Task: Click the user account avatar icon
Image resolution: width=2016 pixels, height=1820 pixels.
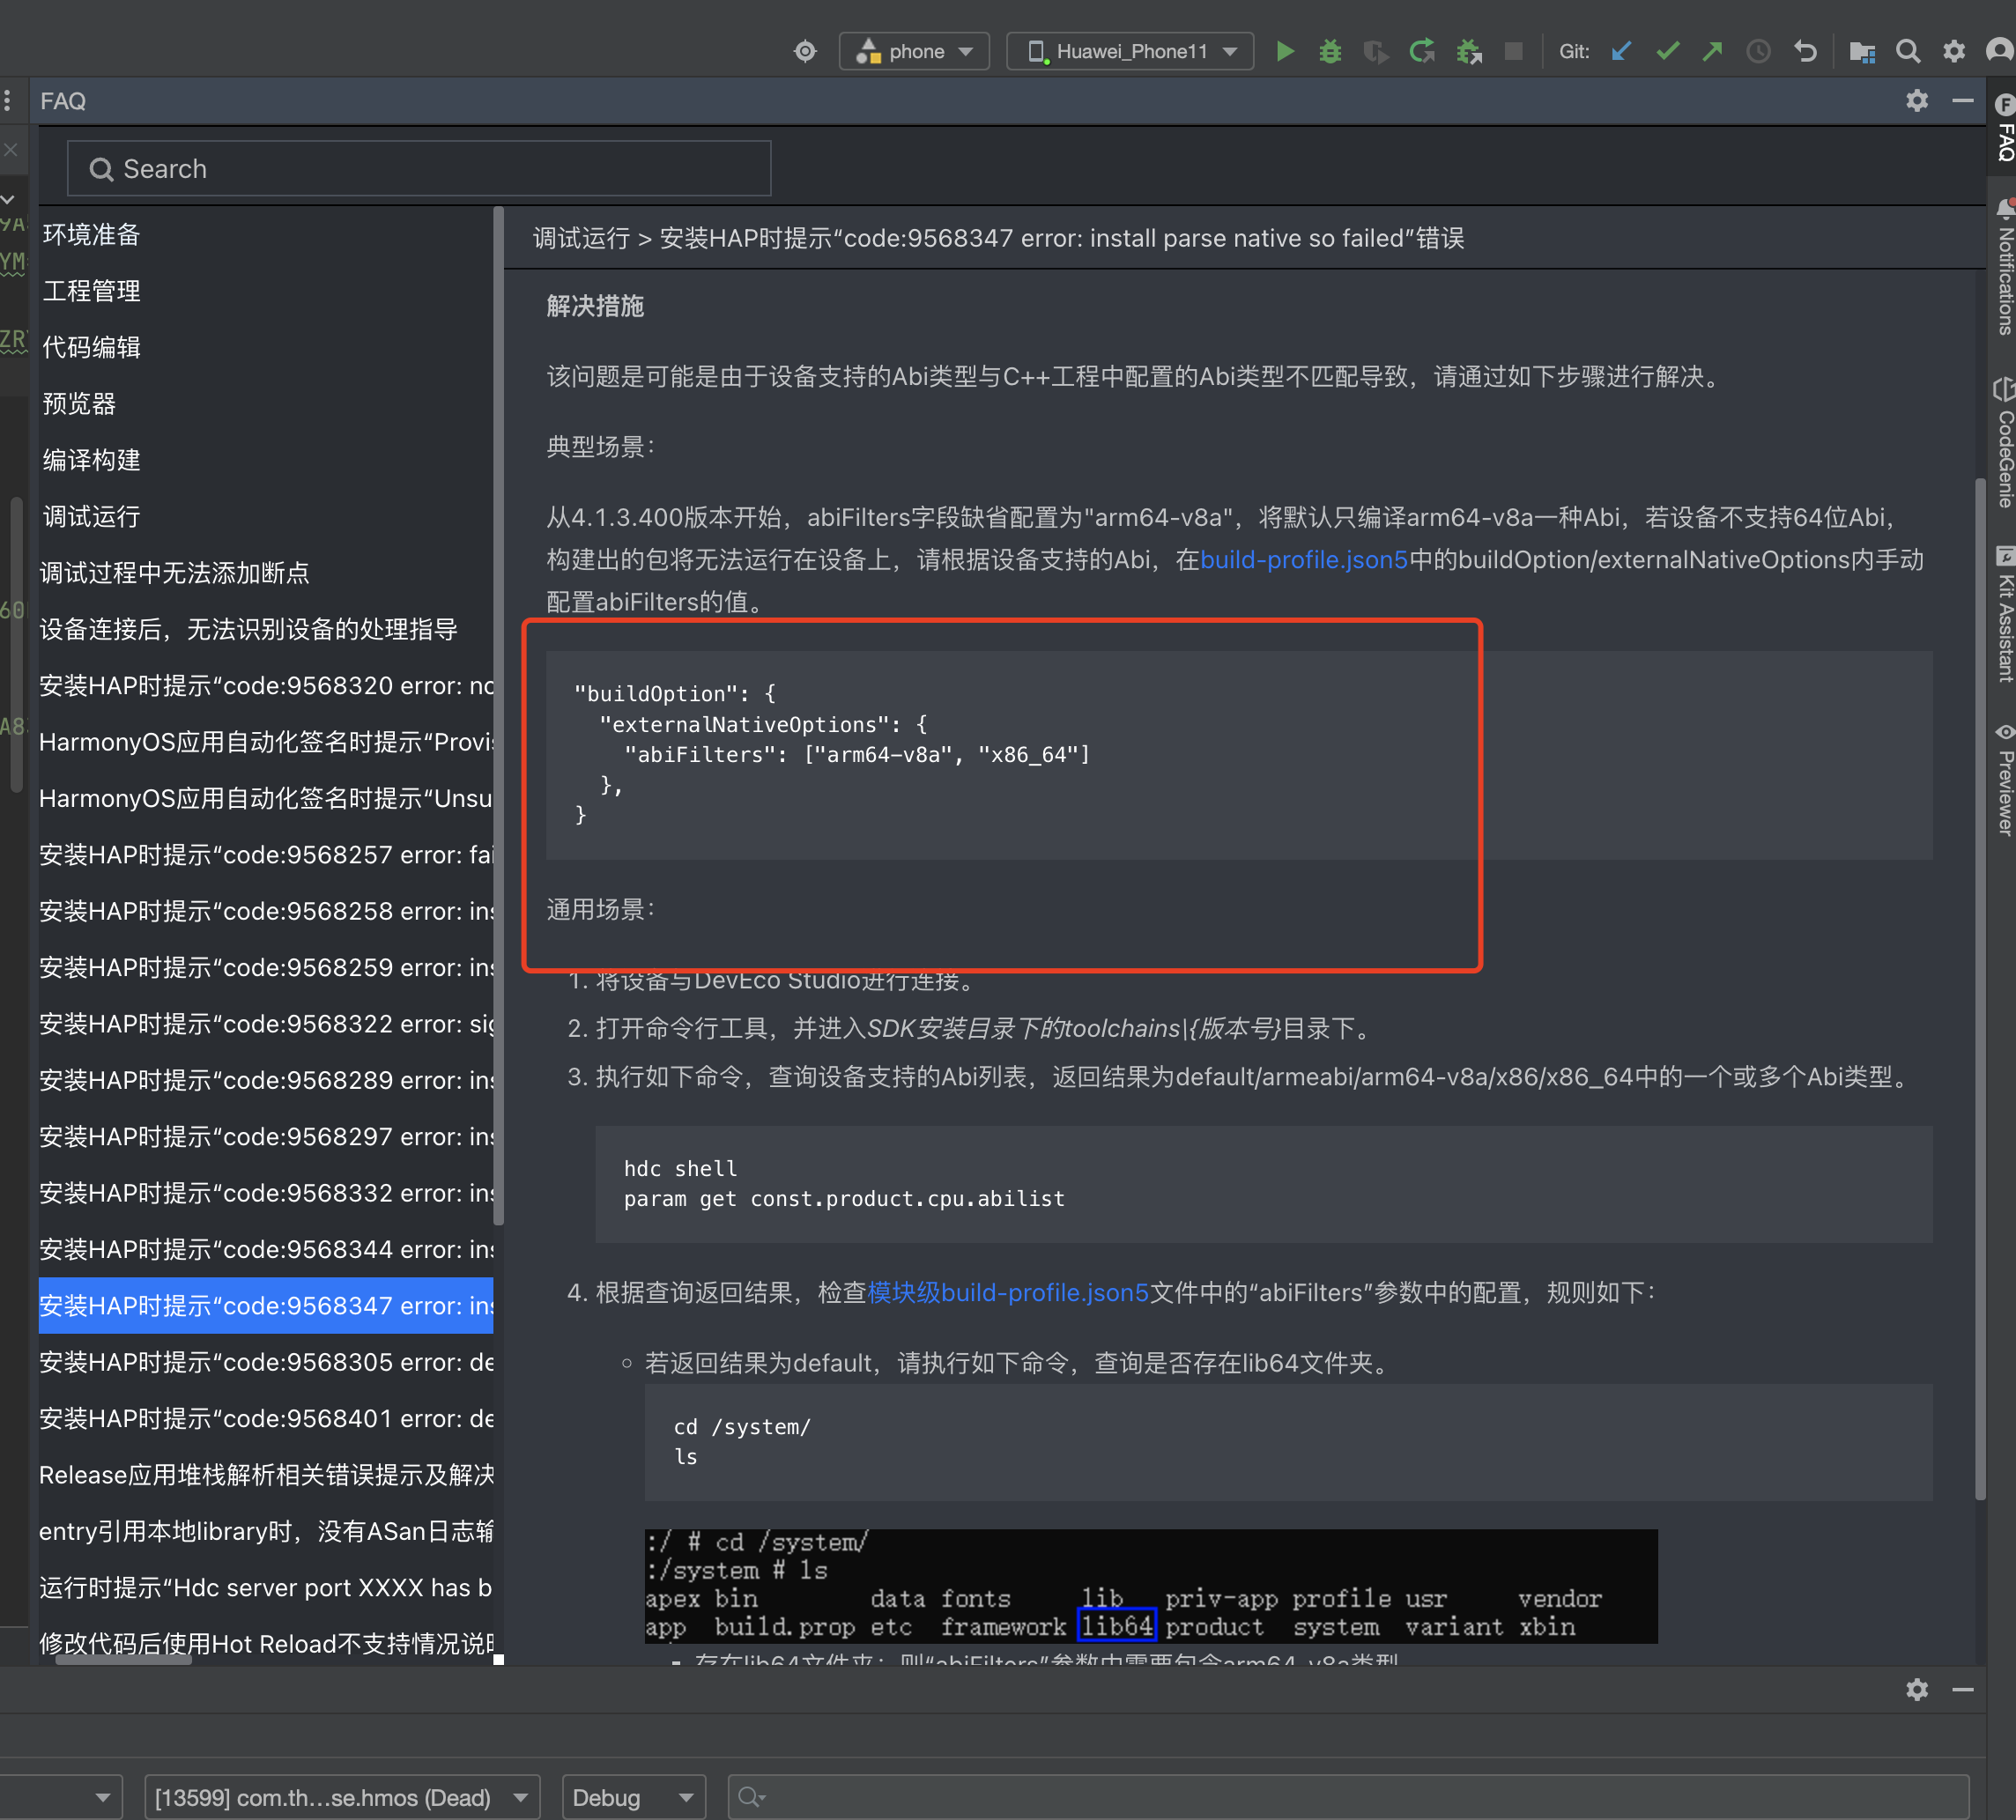Action: click(2000, 51)
